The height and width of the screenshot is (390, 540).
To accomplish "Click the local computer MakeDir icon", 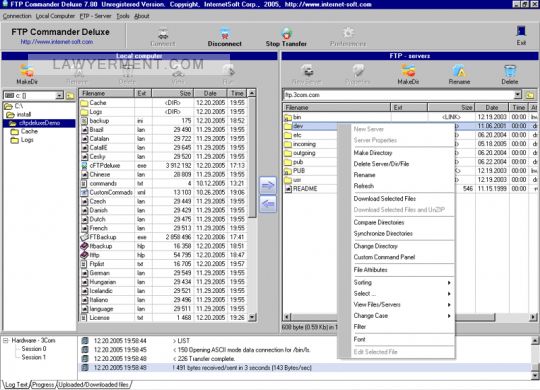I will (27, 71).
